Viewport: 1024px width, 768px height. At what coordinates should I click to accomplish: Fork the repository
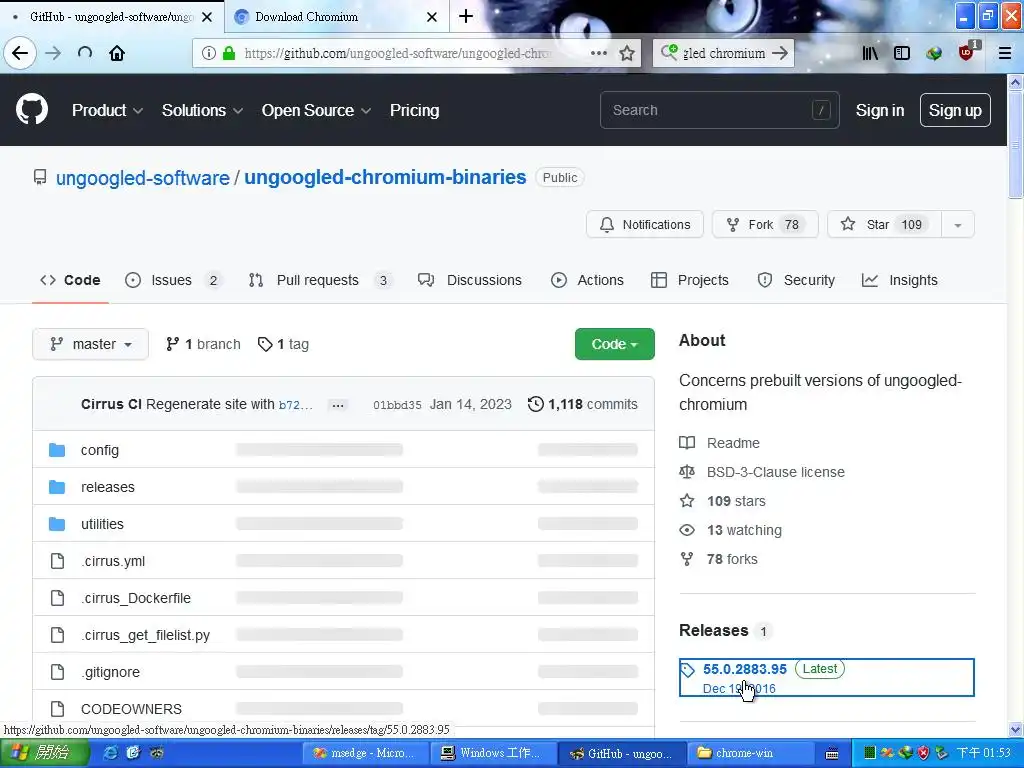pyautogui.click(x=765, y=225)
